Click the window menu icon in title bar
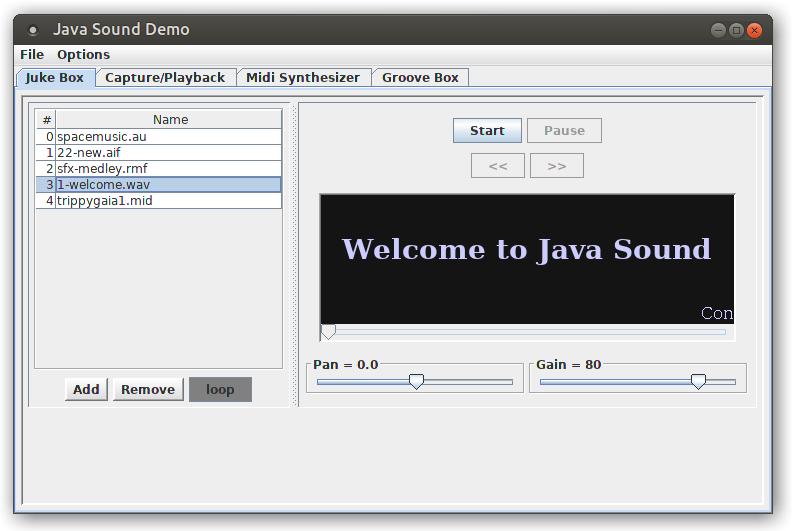The height and width of the screenshot is (531, 794). point(33,30)
